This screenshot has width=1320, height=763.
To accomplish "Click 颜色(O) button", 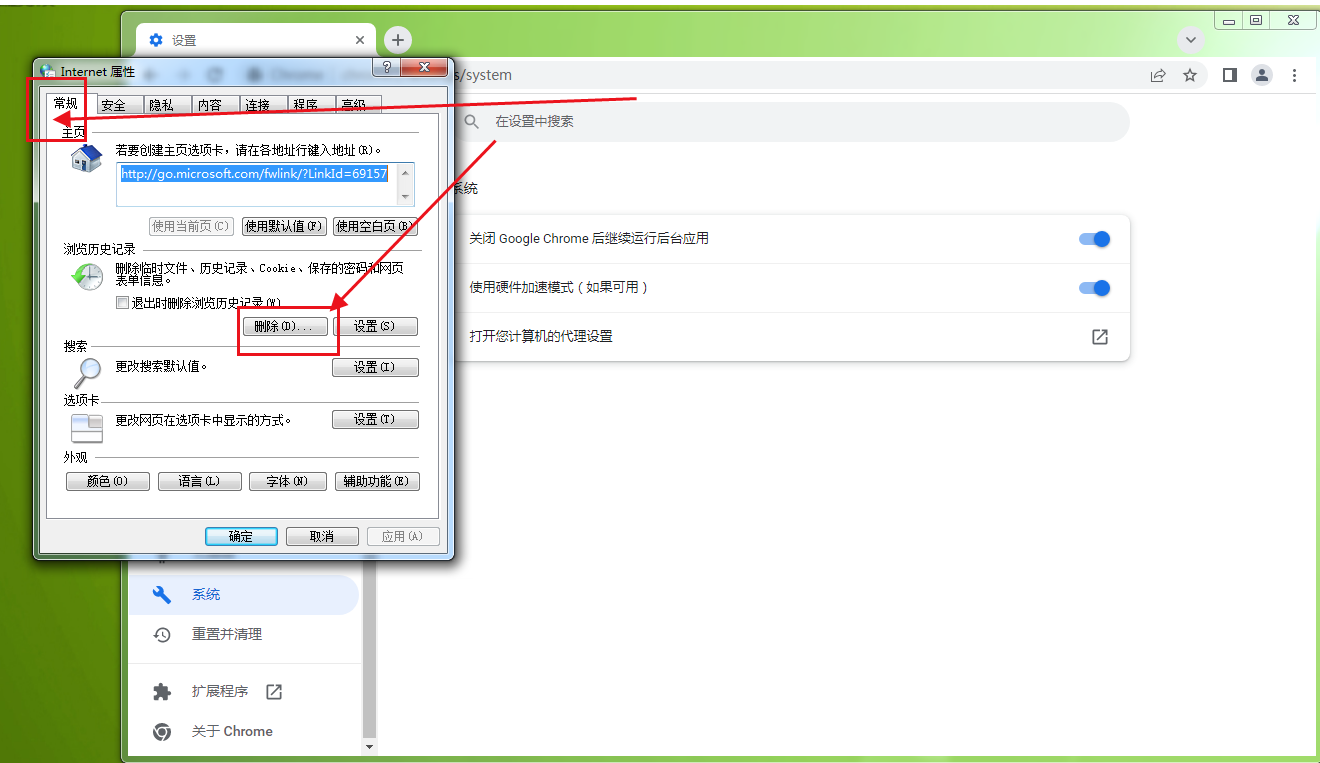I will 108,482.
